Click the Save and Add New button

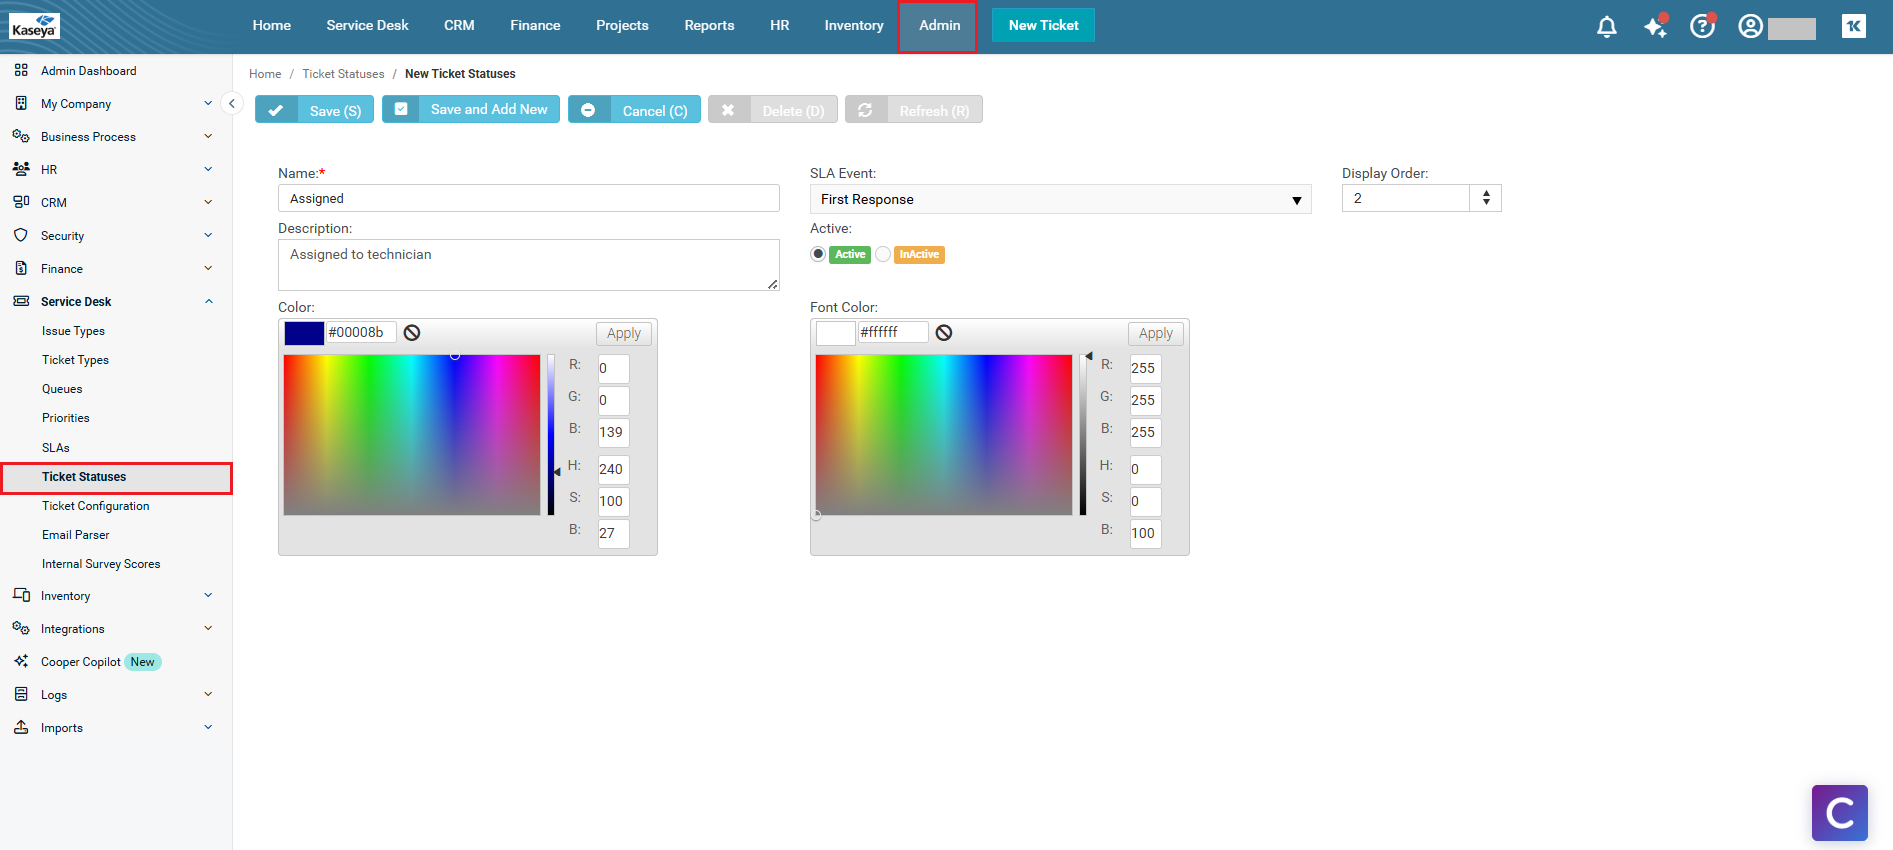tap(471, 110)
